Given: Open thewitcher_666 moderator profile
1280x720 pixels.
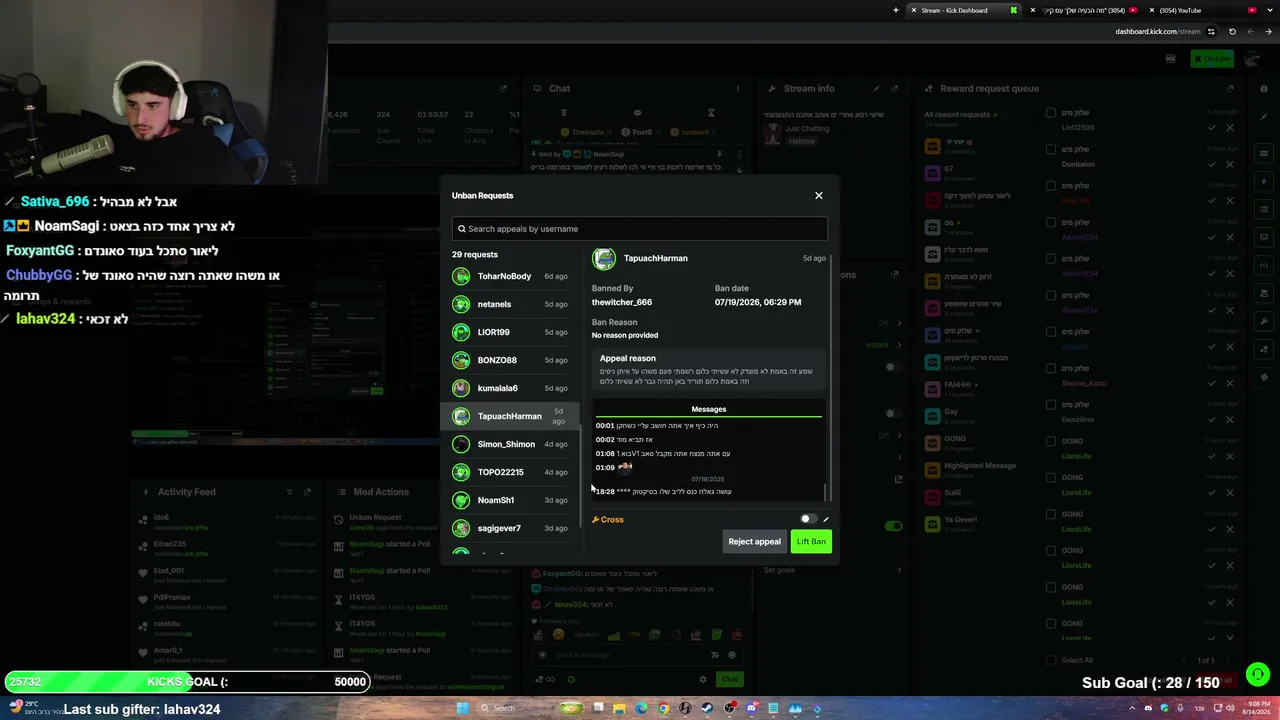Looking at the screenshot, I should 621,302.
